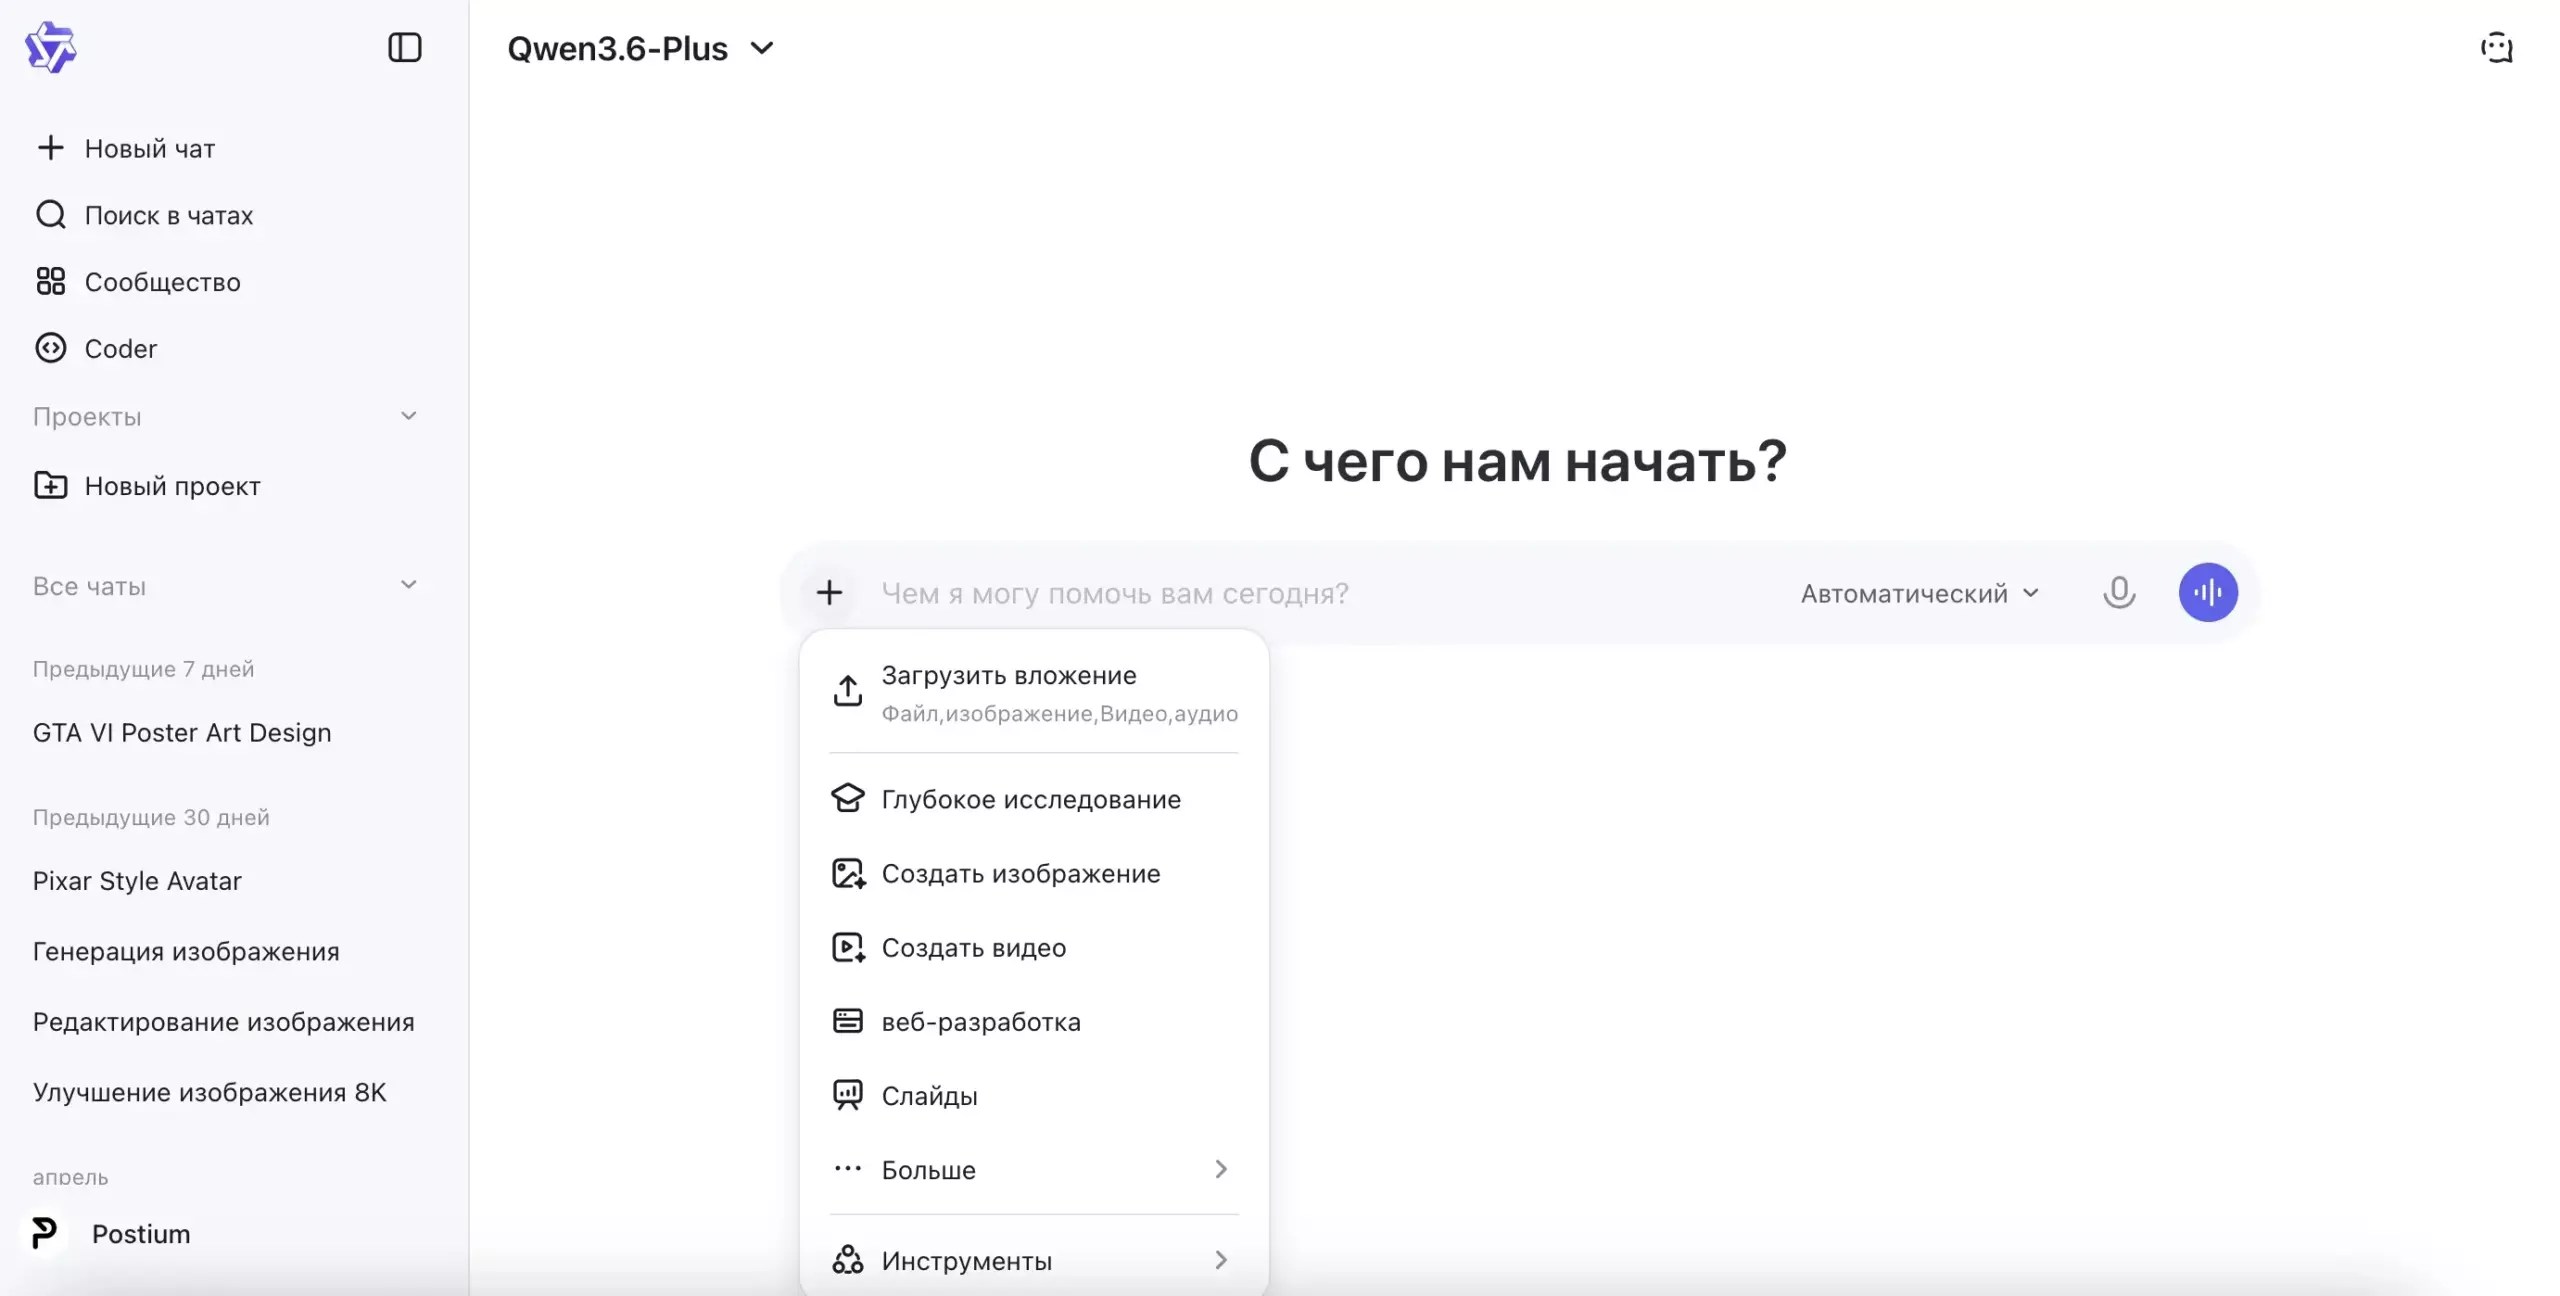
Task: Expand the Больше submenu arrow
Action: pyautogui.click(x=1221, y=1169)
